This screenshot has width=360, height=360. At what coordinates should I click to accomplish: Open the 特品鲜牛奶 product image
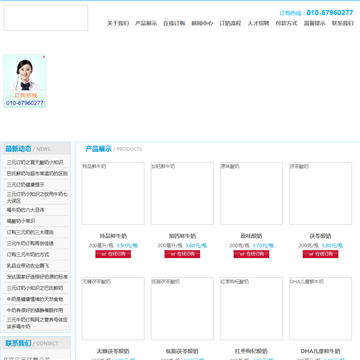[113, 193]
